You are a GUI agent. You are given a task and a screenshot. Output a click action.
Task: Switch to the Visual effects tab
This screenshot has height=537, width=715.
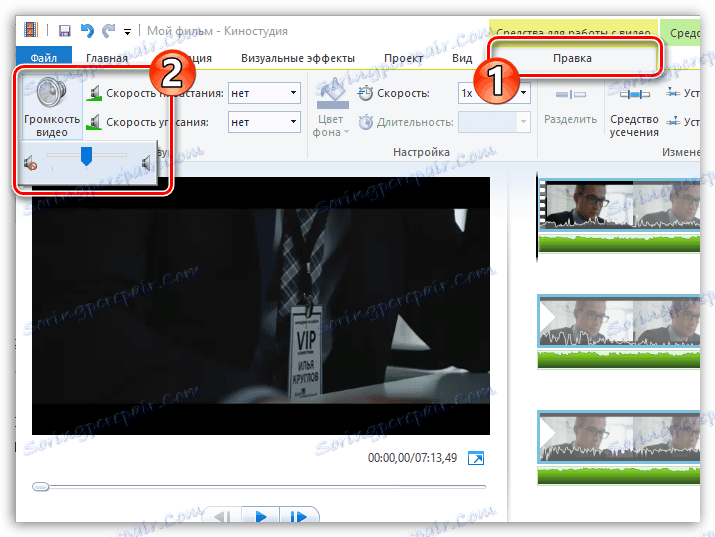(298, 58)
